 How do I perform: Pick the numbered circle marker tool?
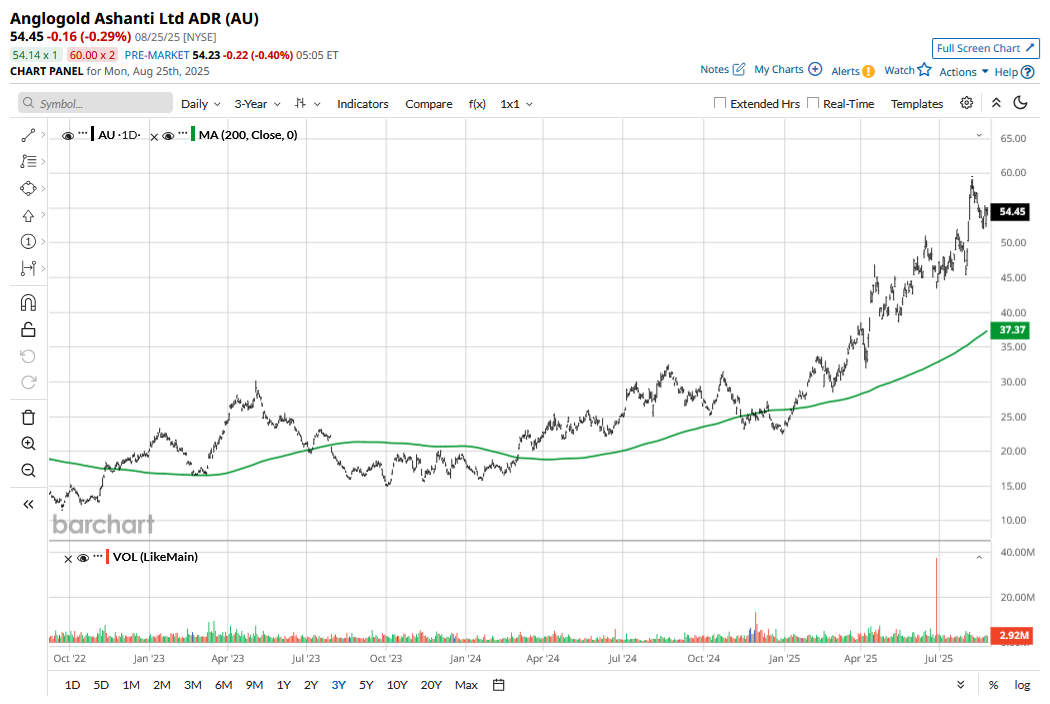click(28, 241)
